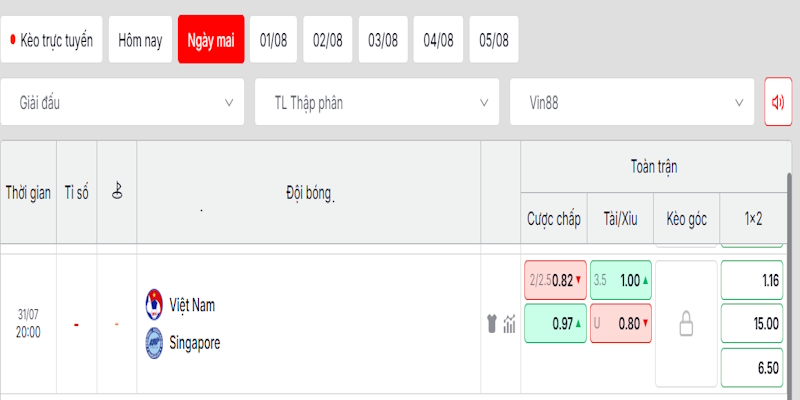Open the bar chart statistics icon
The image size is (800, 400).
tap(509, 323)
